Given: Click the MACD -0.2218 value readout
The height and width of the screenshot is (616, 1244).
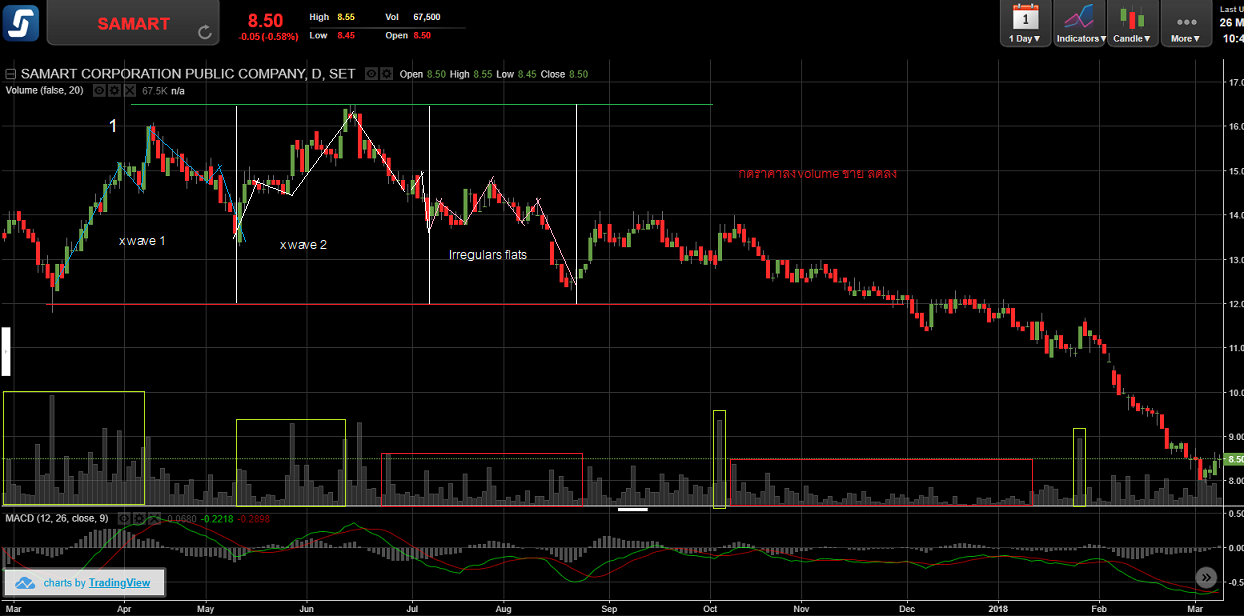Looking at the screenshot, I should pos(217,519).
